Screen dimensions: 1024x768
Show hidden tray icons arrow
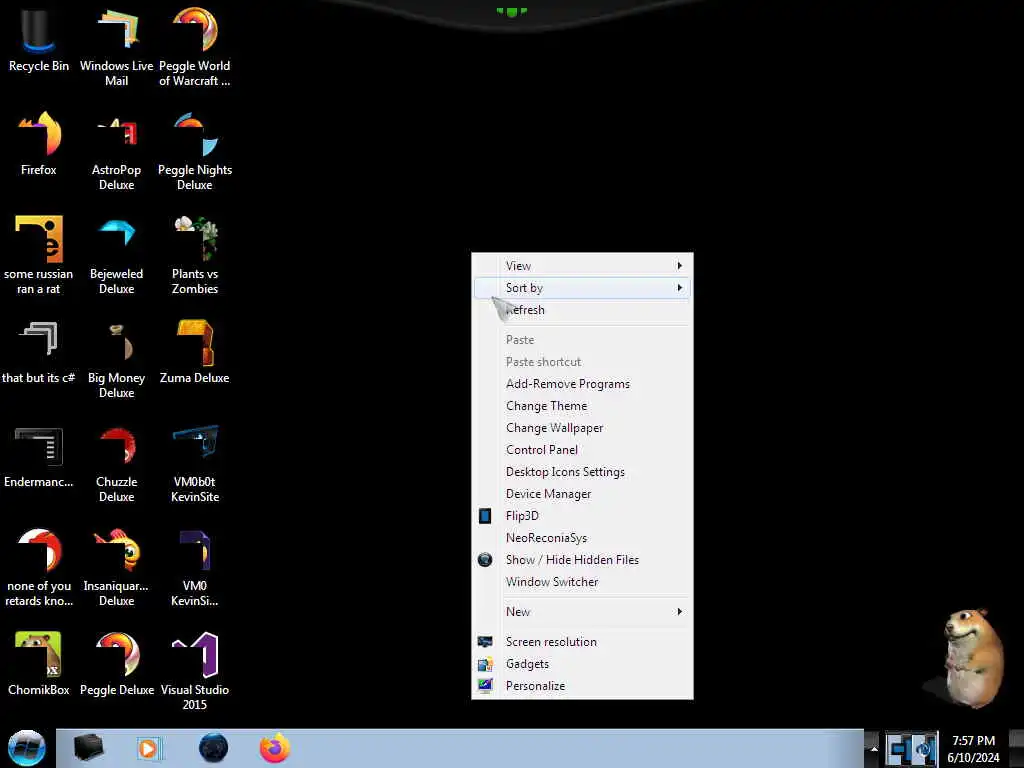(873, 748)
